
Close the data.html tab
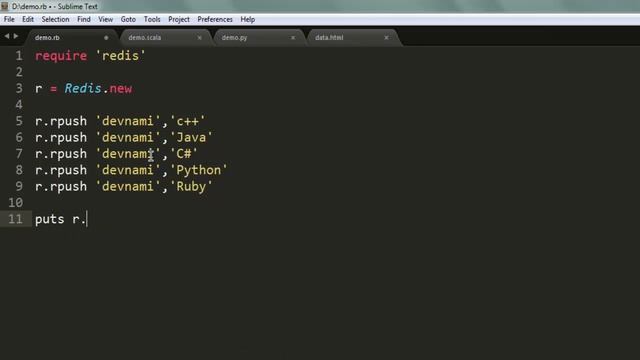click(x=386, y=38)
